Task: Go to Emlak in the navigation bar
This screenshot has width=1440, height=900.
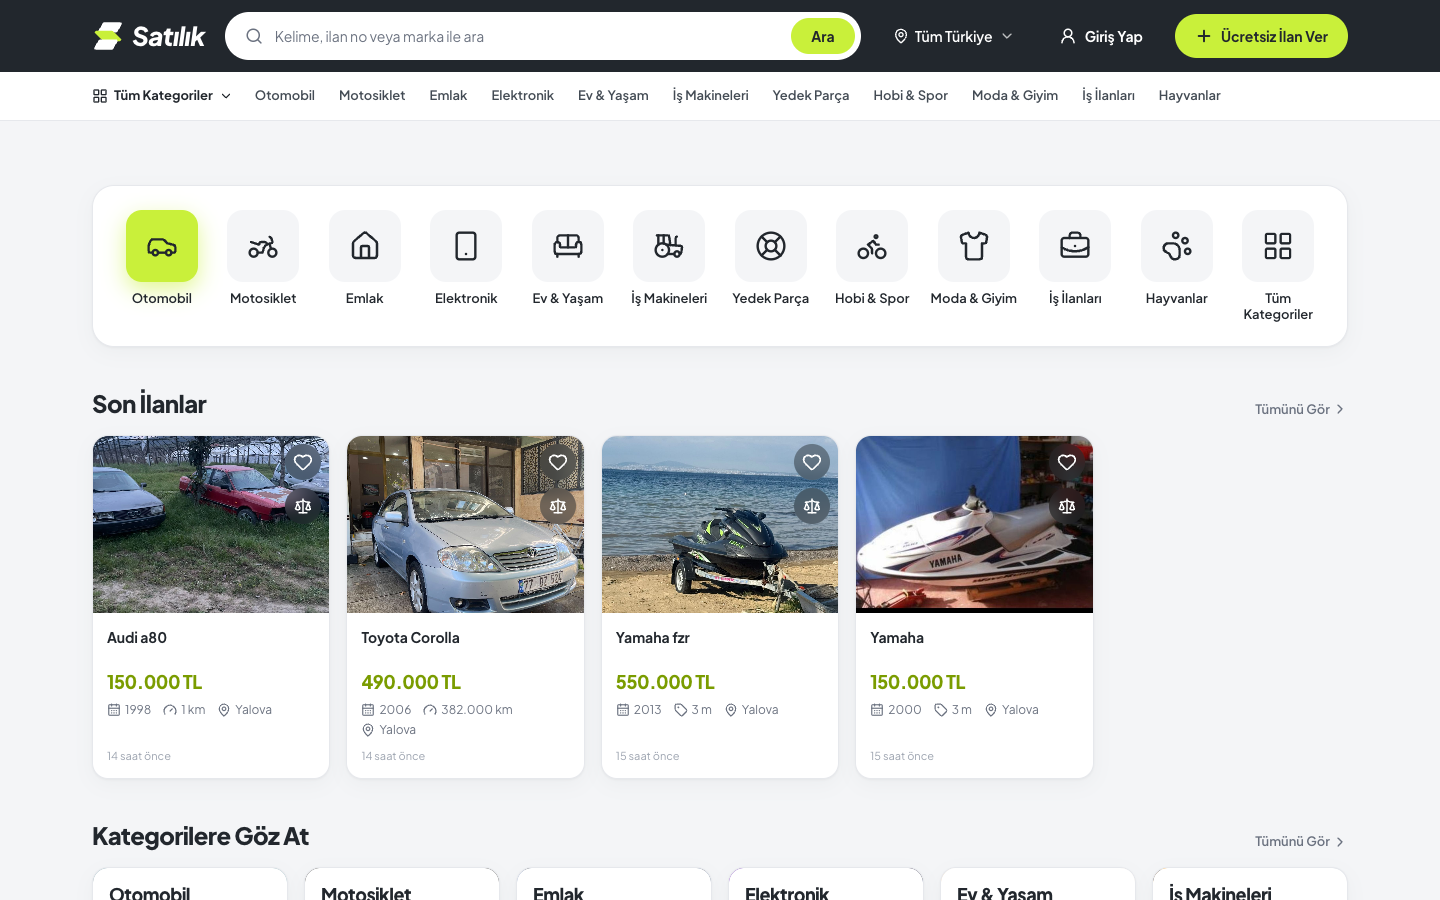Action: [x=448, y=95]
